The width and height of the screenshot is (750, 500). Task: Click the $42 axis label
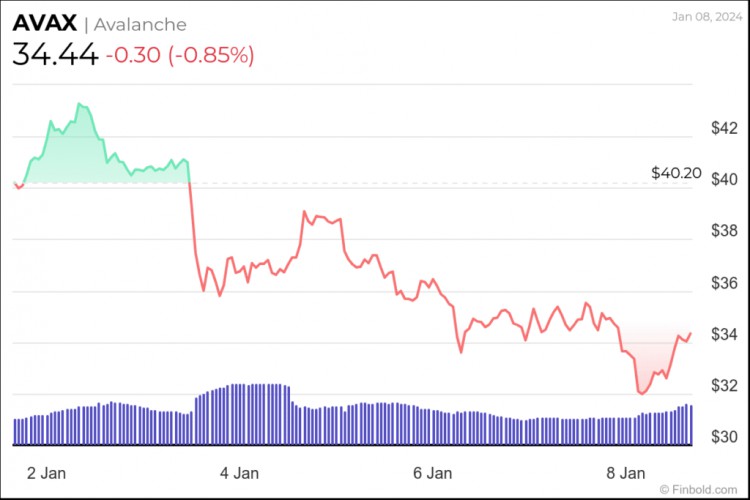(724, 128)
